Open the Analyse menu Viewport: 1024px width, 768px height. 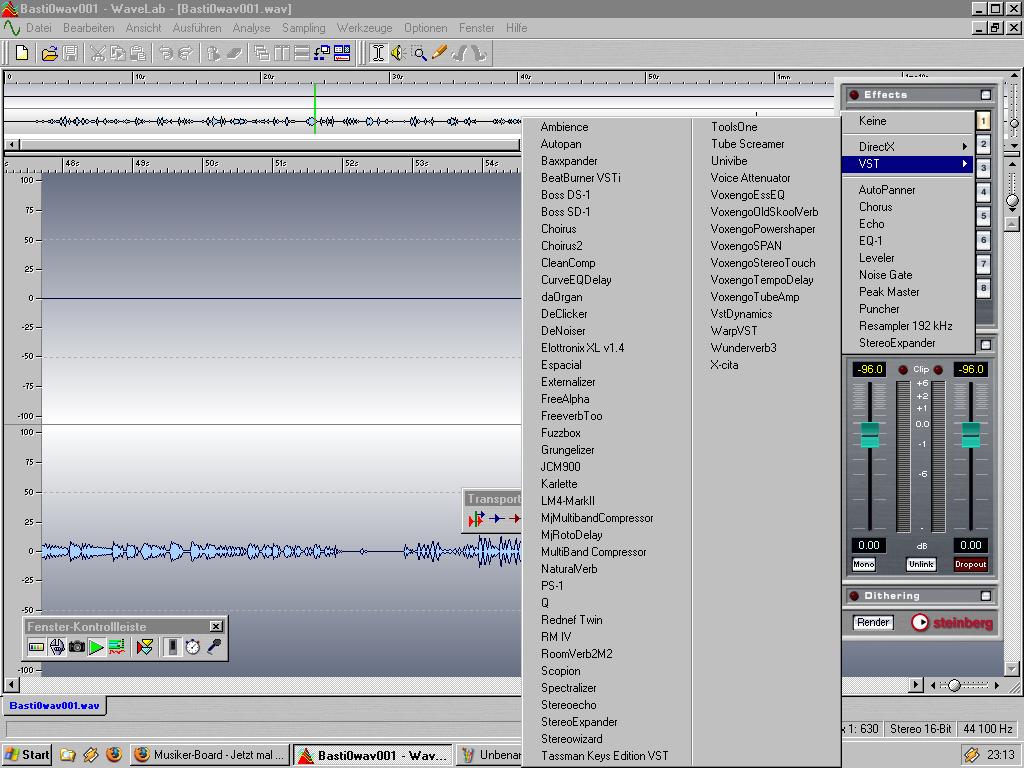[251, 28]
